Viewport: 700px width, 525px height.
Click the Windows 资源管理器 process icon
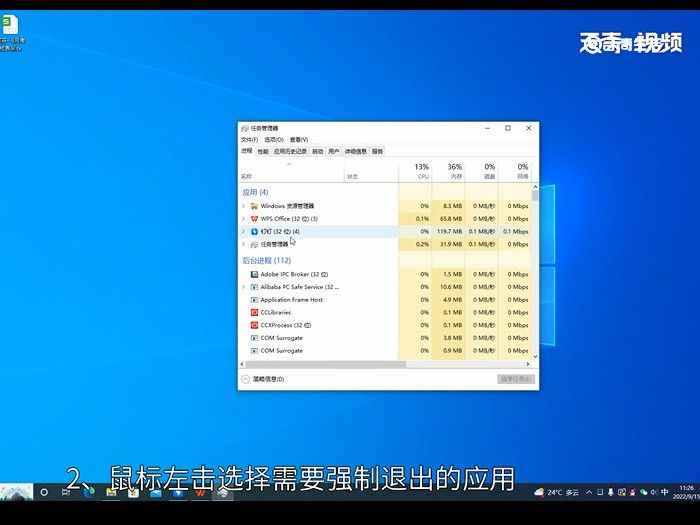coord(254,206)
